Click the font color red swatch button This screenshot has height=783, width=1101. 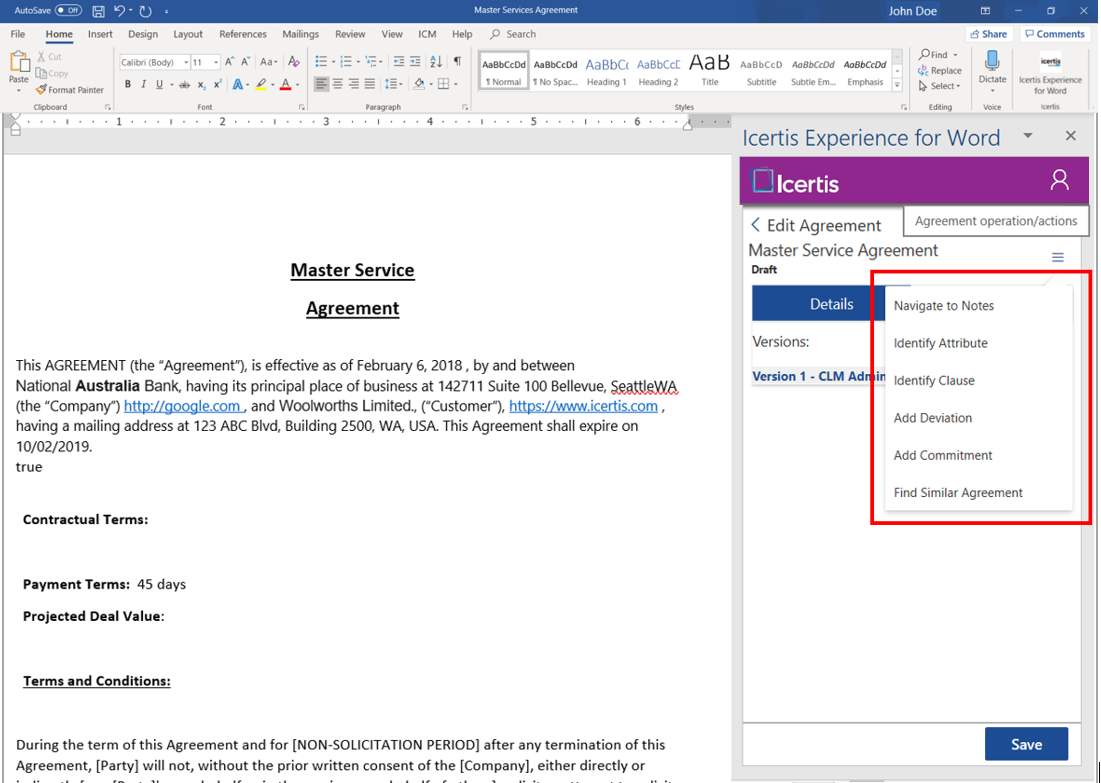(285, 85)
